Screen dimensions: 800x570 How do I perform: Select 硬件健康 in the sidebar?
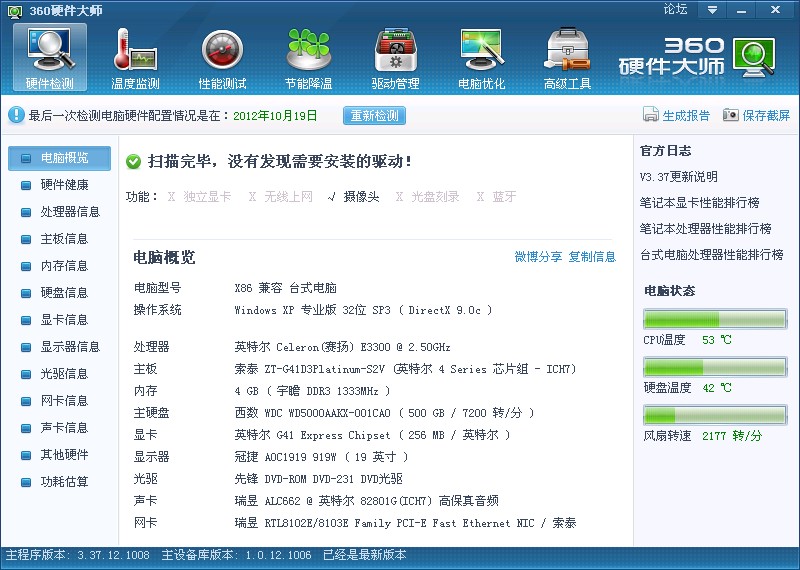59,185
